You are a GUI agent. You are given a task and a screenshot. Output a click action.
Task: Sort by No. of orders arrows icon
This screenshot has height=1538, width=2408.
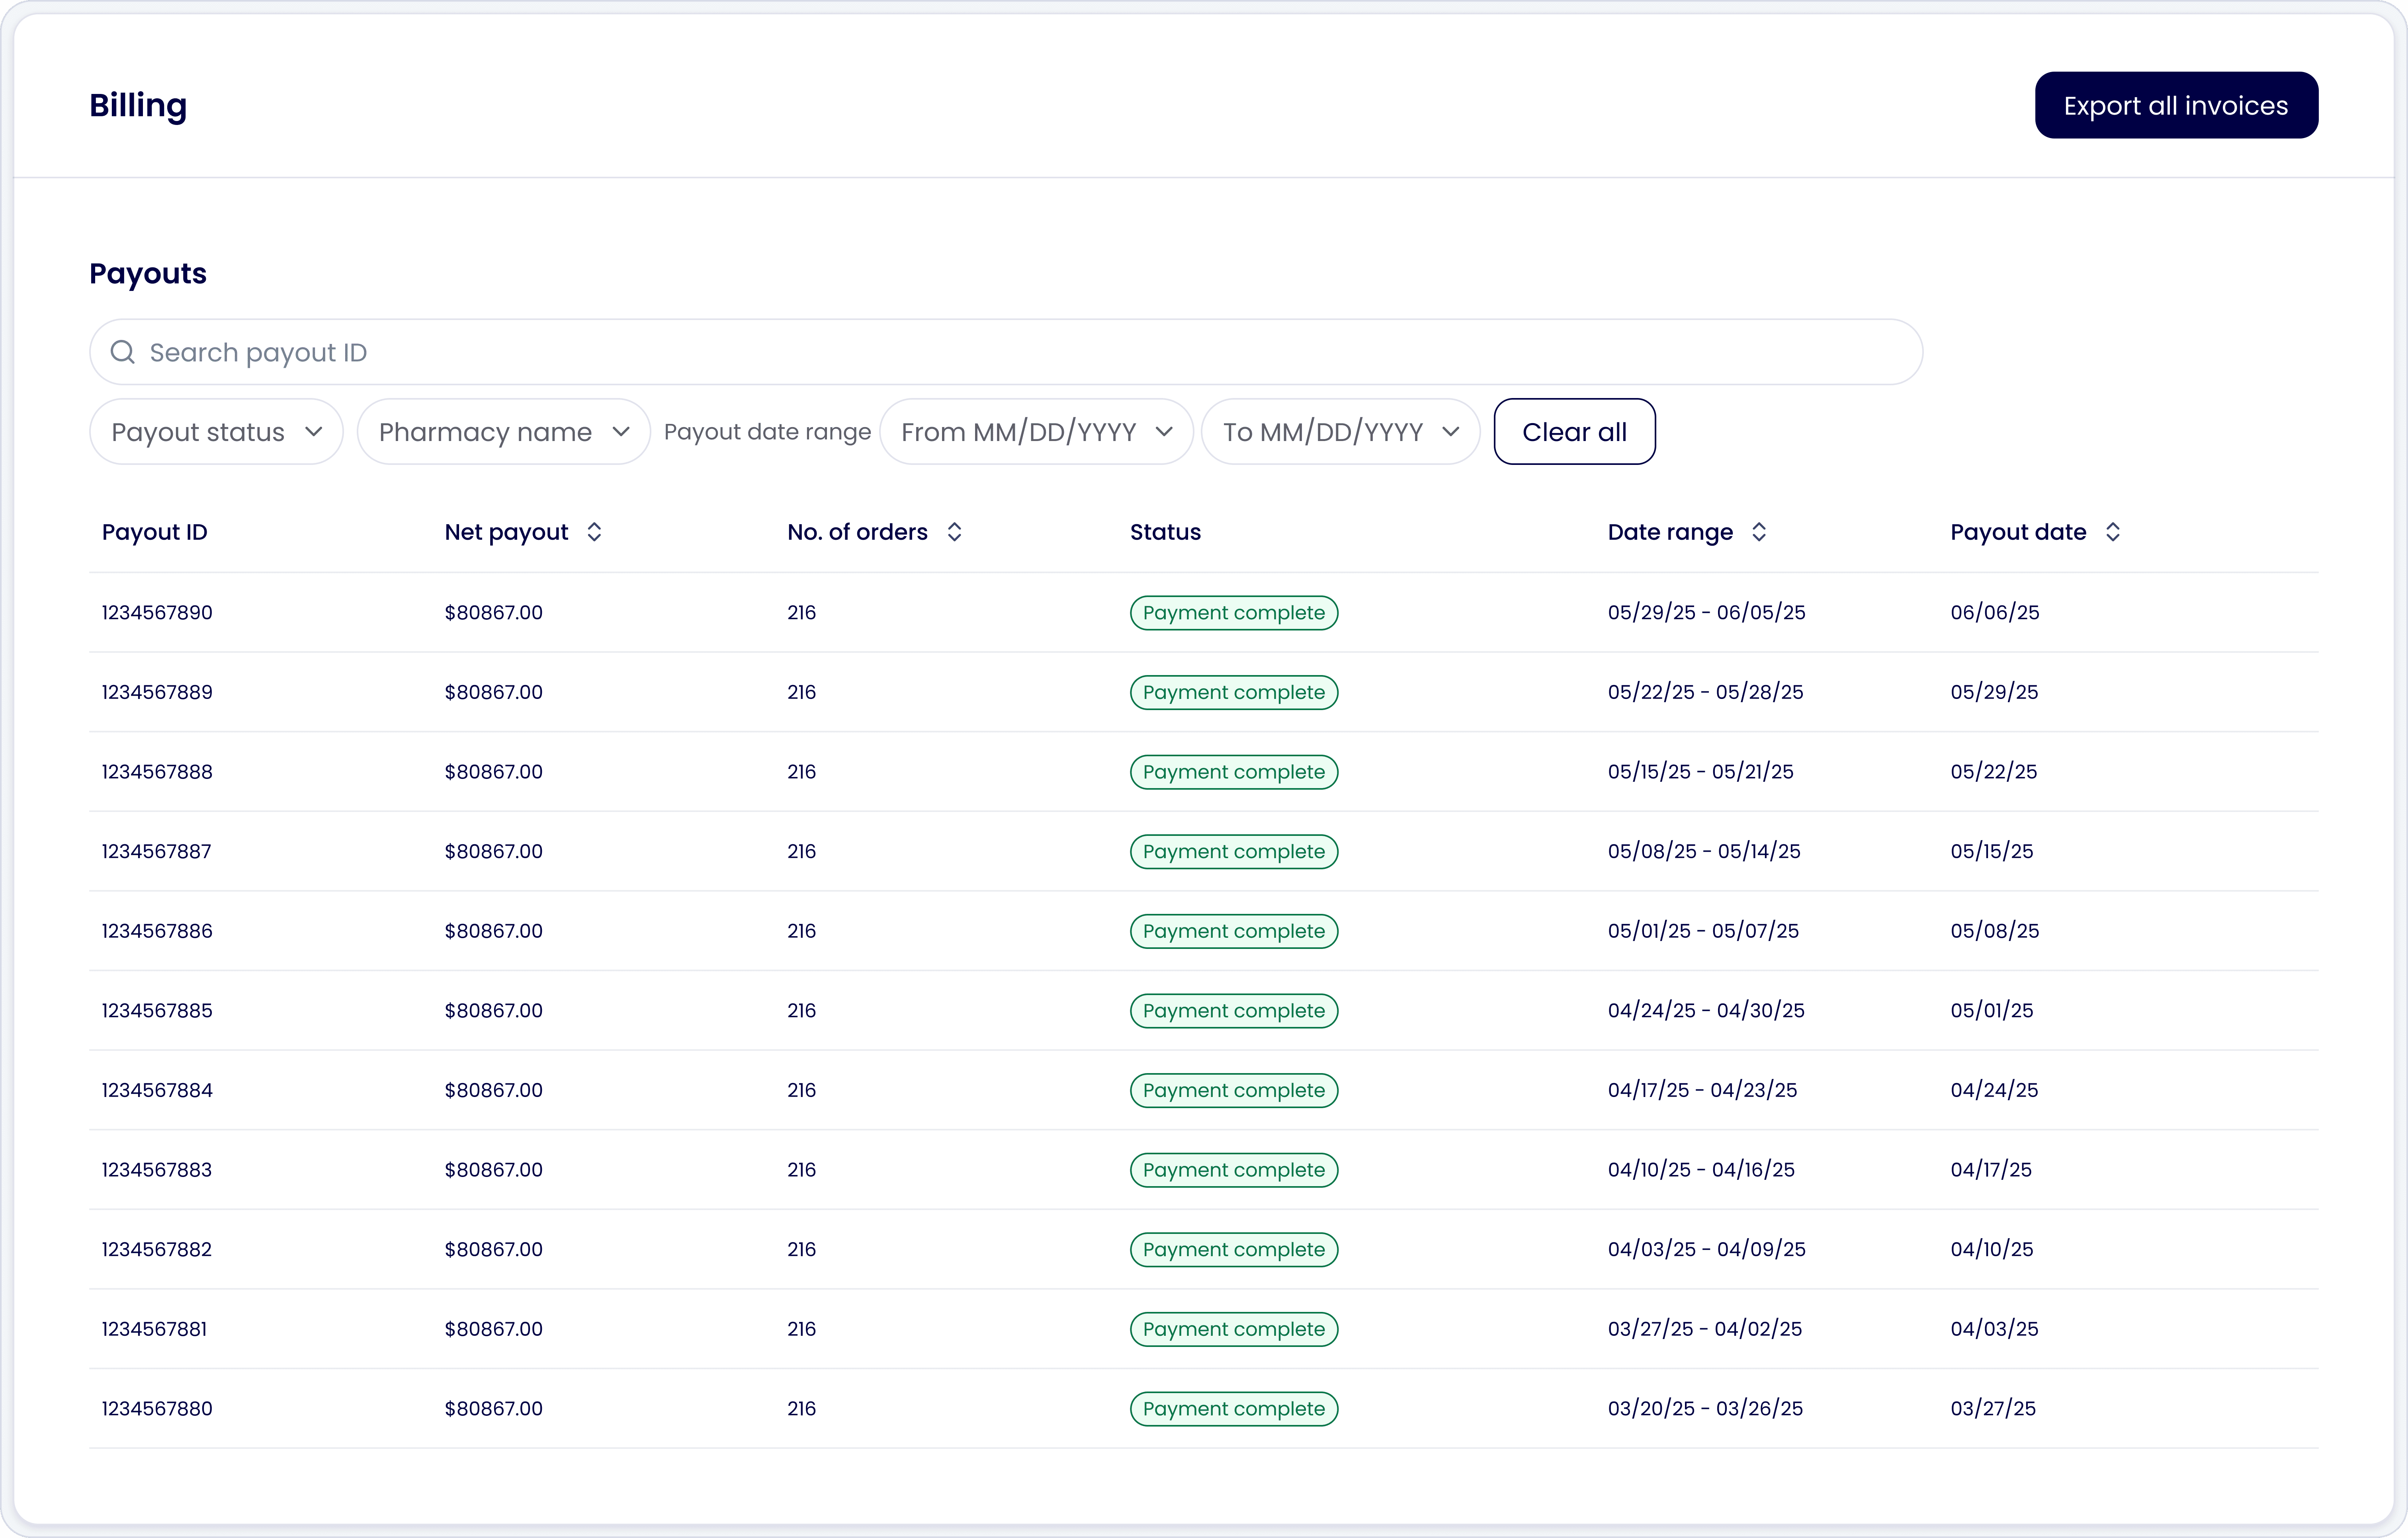(x=954, y=532)
